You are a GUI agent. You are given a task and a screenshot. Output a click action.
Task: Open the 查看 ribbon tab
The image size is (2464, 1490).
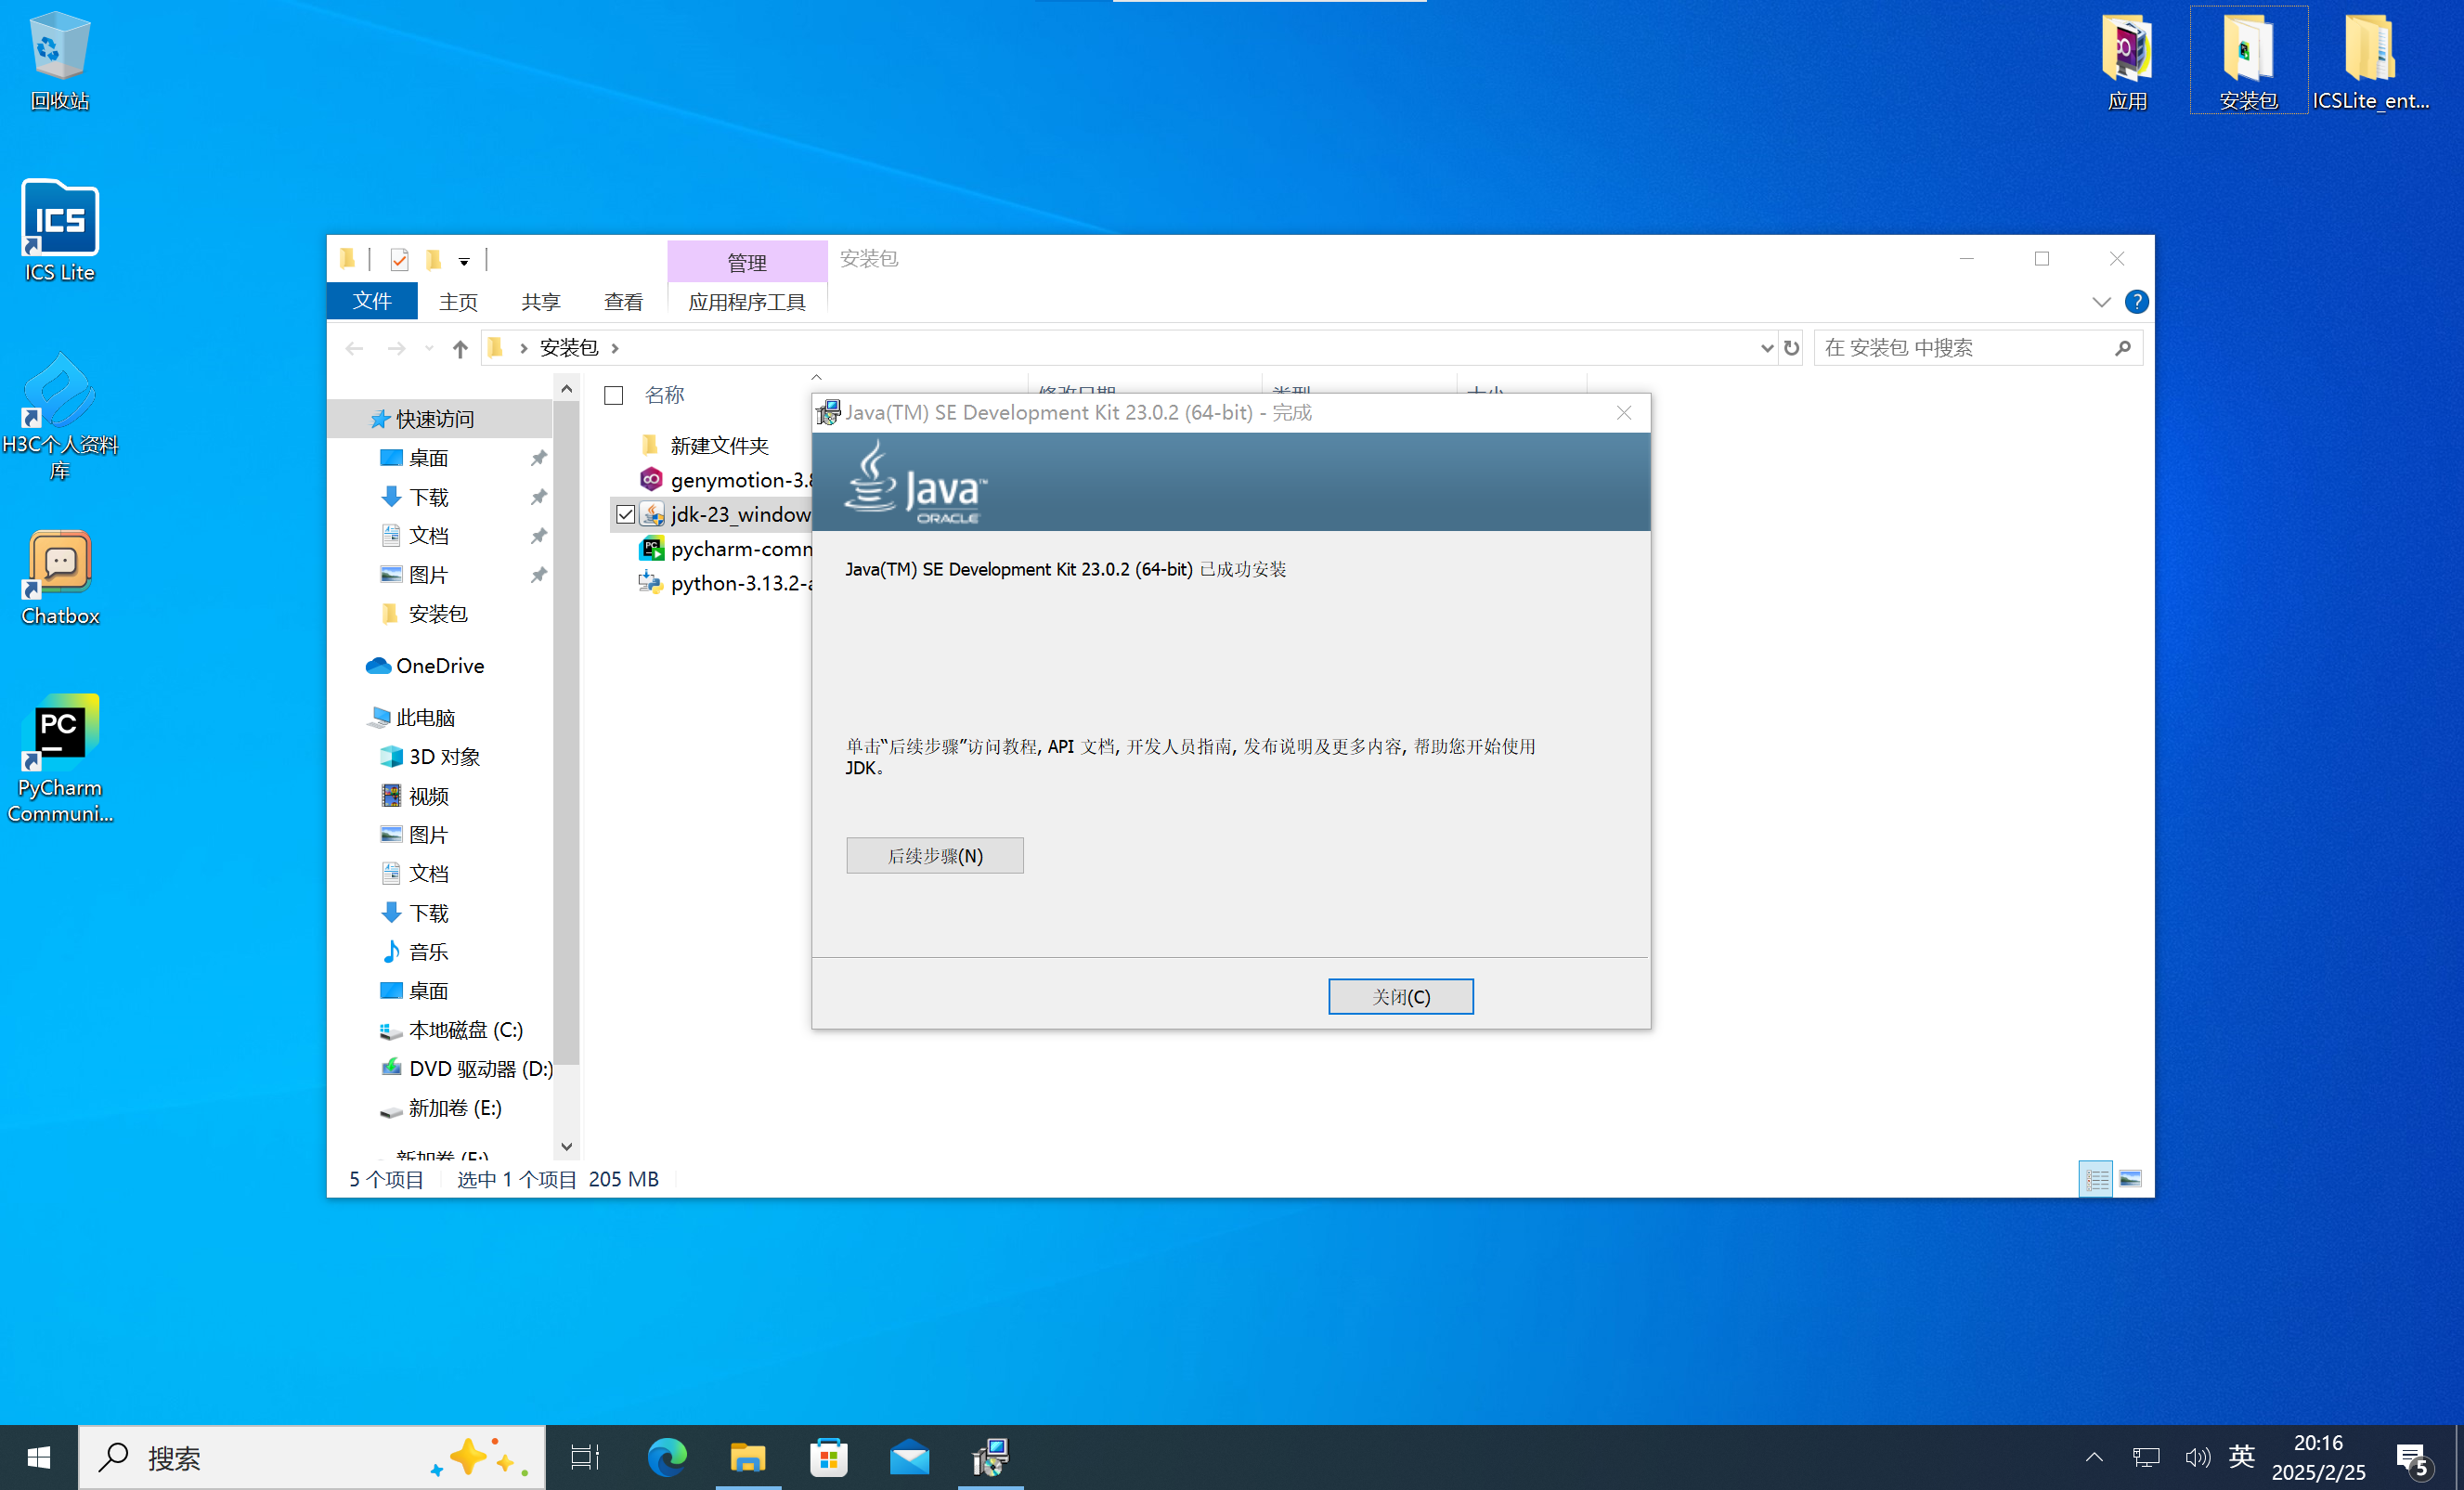pyautogui.click(x=623, y=302)
